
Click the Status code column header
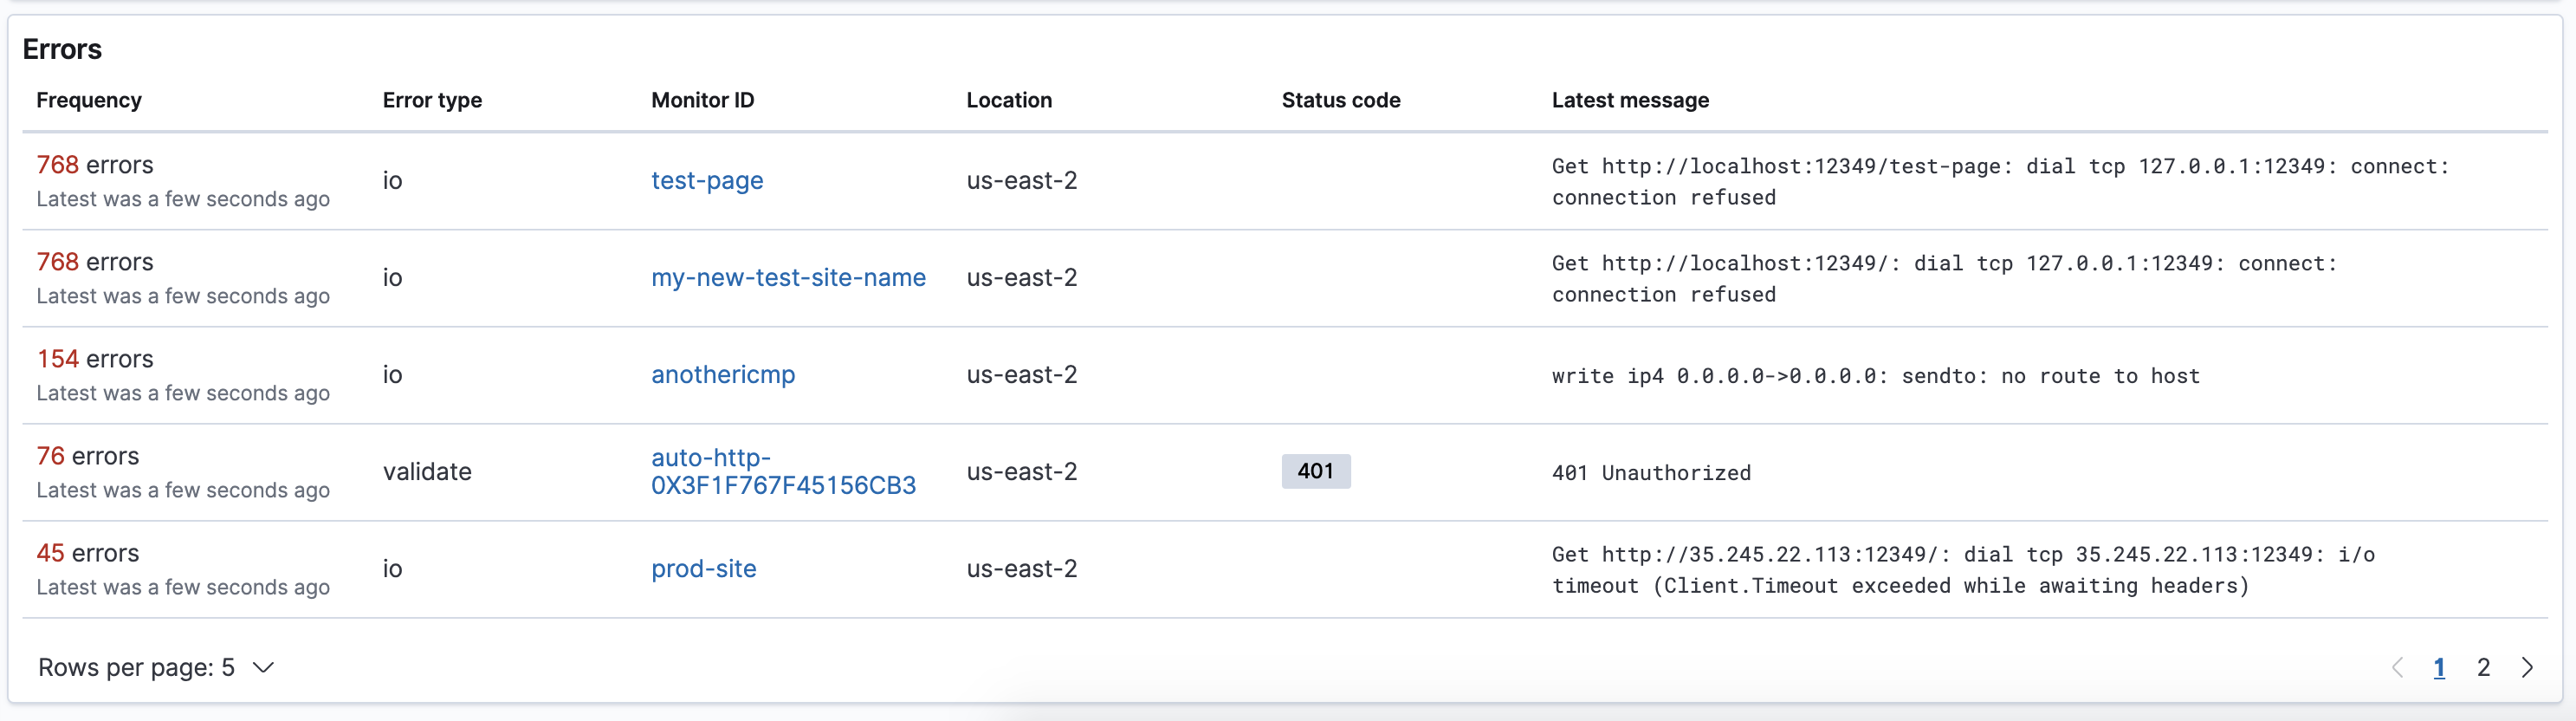tap(1340, 100)
